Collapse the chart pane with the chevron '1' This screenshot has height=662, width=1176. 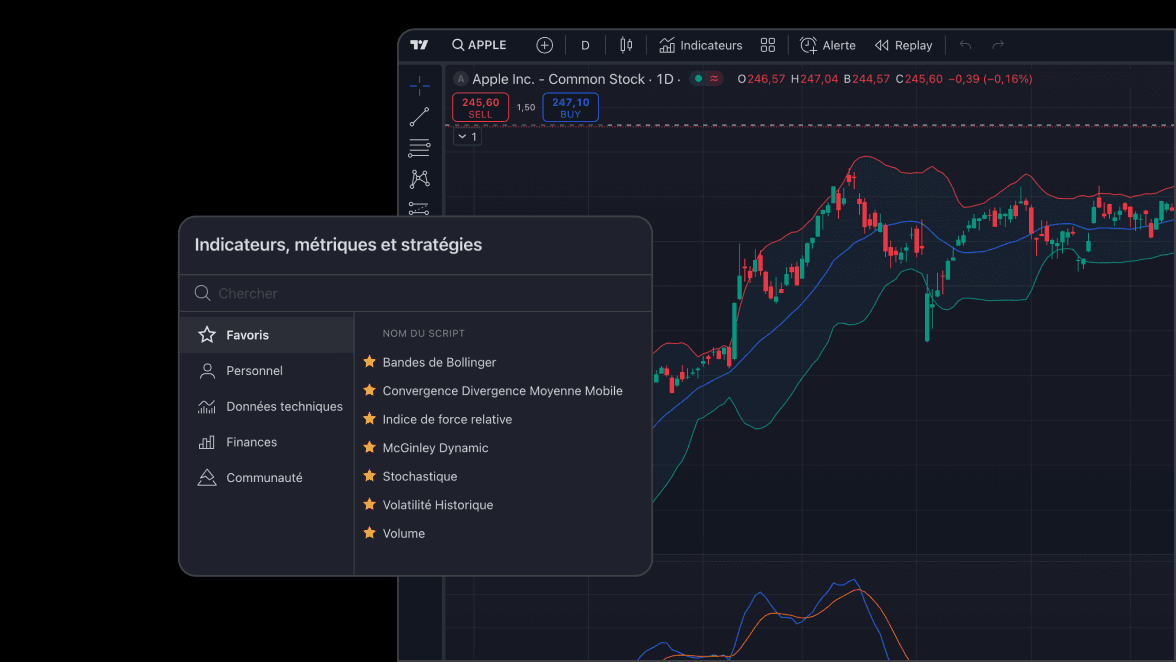[x=466, y=135]
